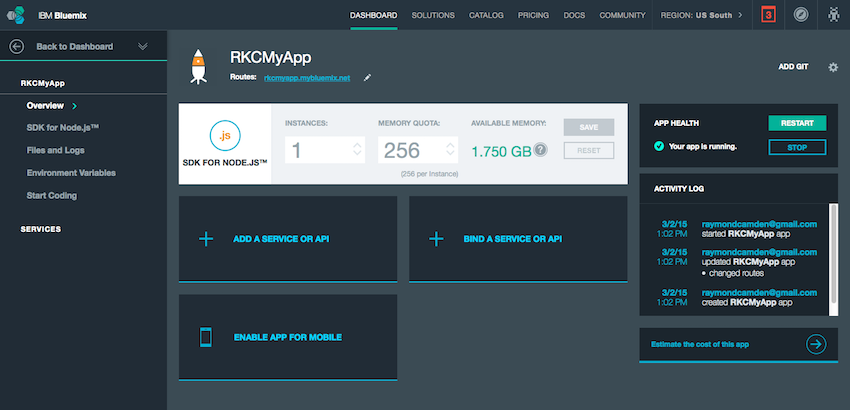Open the Solutions menu
This screenshot has width=850, height=410.
433,15
